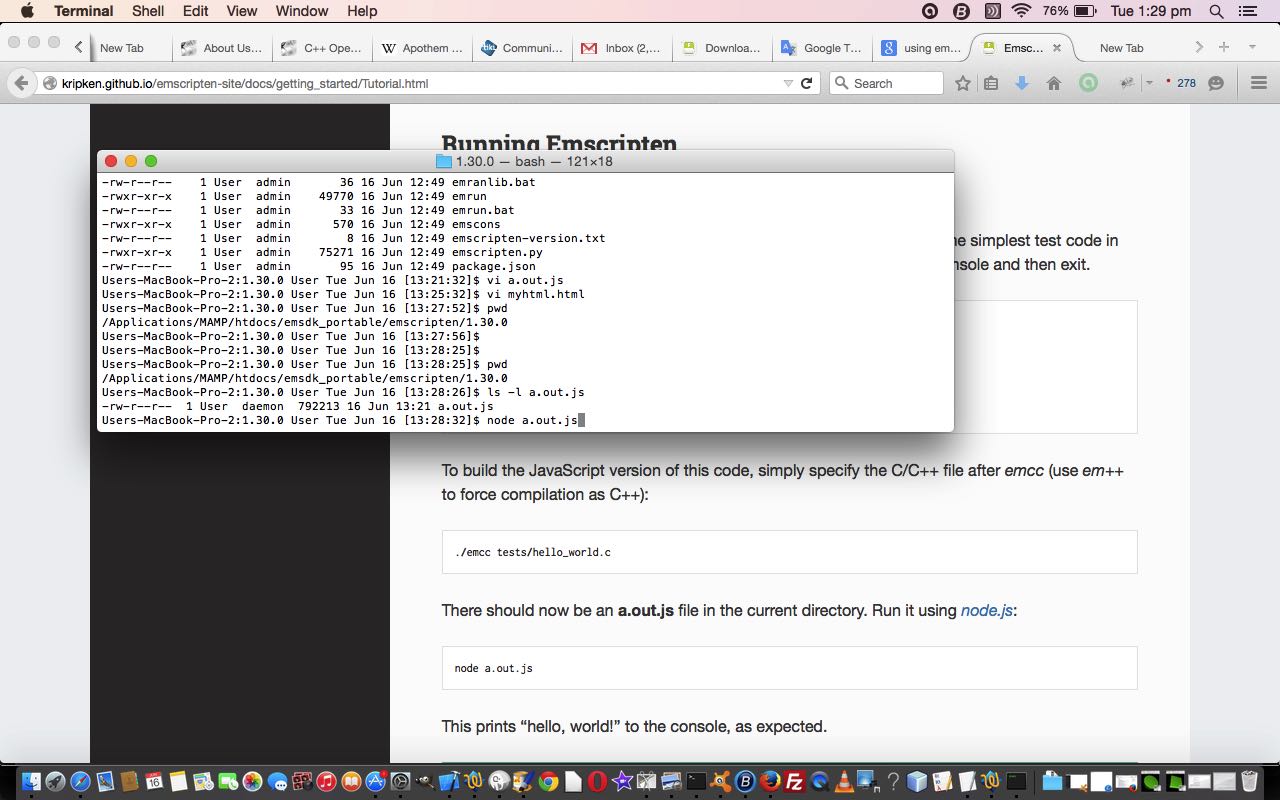Open the Terminal application menu
The image size is (1280, 800).
83,11
